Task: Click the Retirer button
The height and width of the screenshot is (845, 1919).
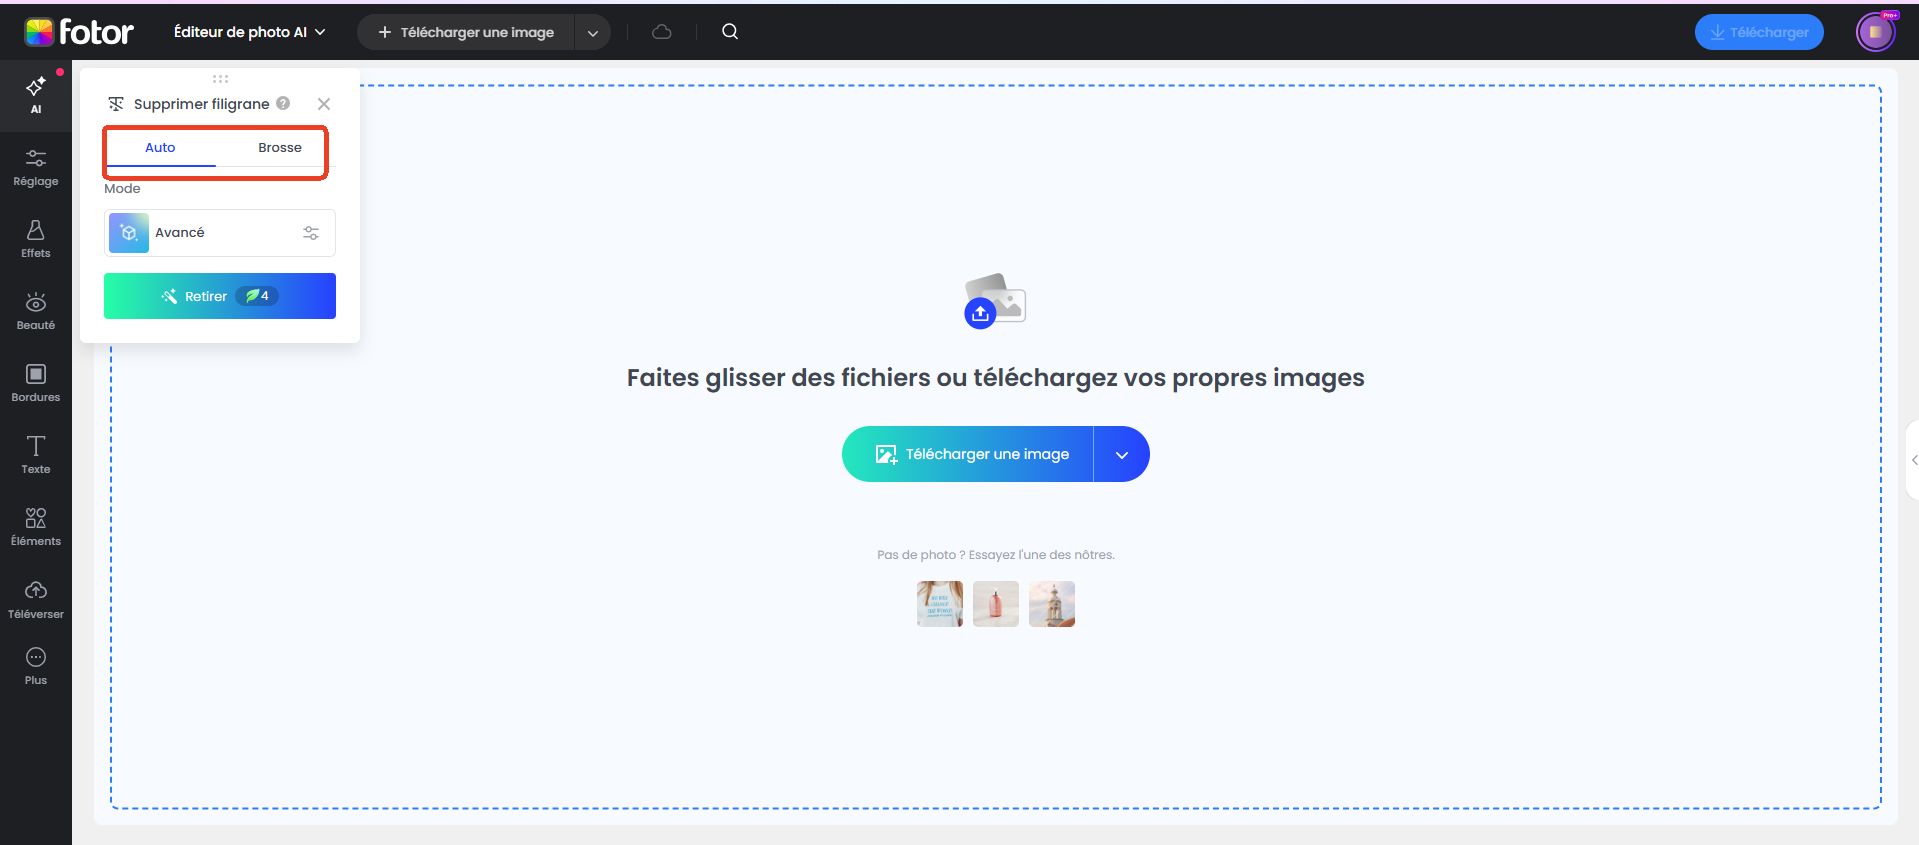Action: click(x=220, y=296)
